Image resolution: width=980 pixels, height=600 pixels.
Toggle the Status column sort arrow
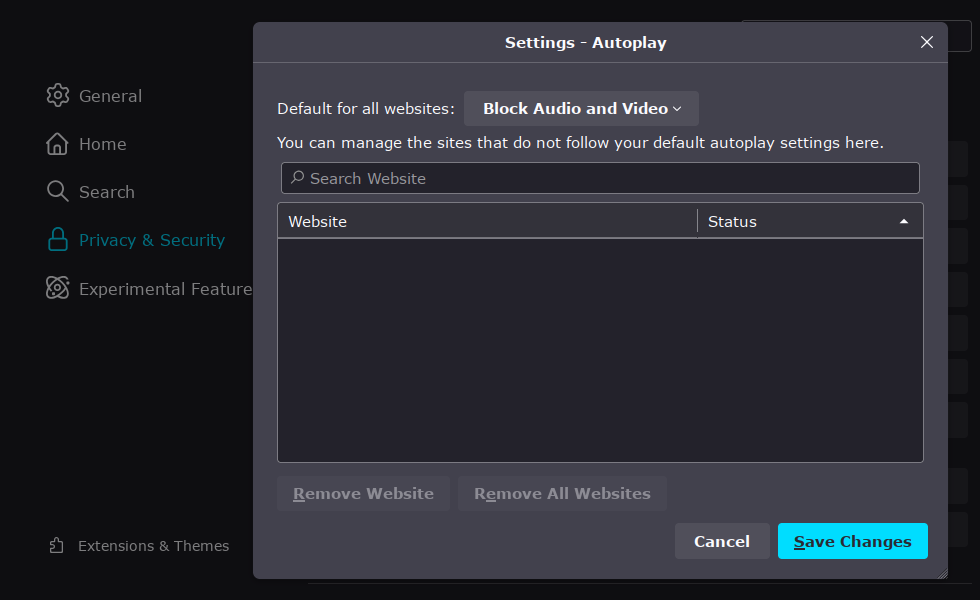tap(904, 222)
